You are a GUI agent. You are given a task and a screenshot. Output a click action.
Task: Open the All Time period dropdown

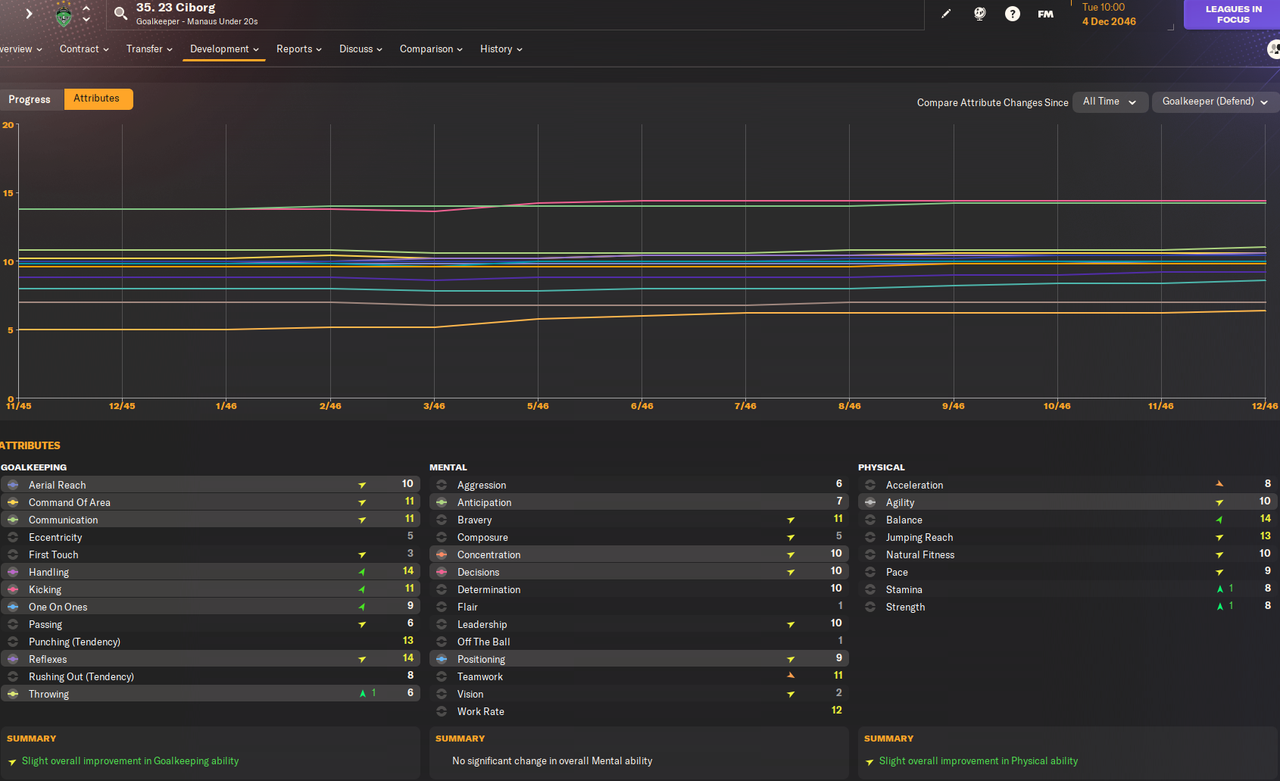(x=1109, y=102)
